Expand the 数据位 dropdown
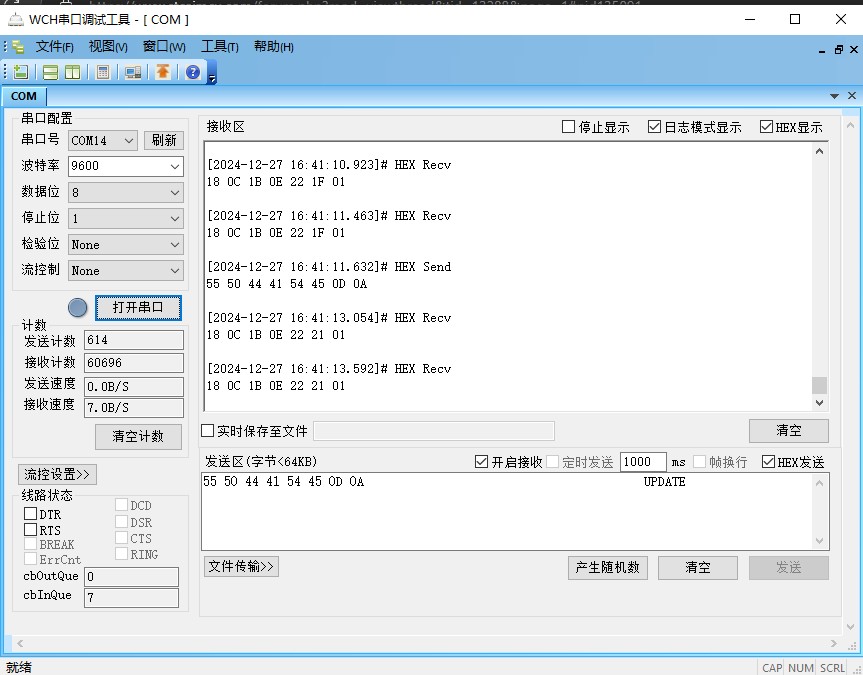This screenshot has width=863, height=675. 175,193
